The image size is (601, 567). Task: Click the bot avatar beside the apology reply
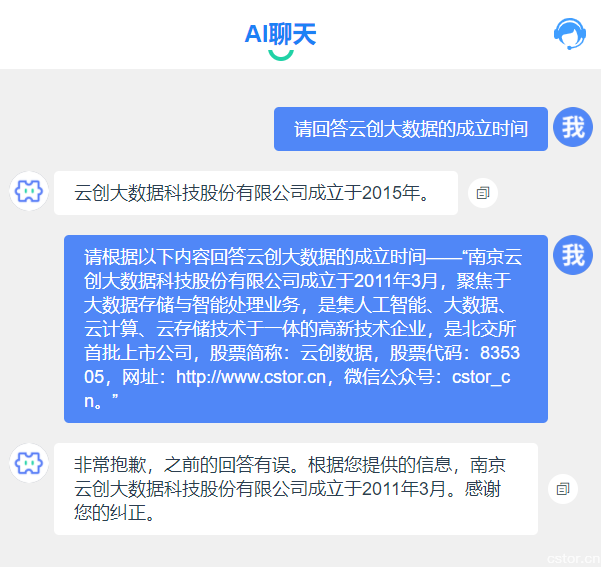point(29,463)
